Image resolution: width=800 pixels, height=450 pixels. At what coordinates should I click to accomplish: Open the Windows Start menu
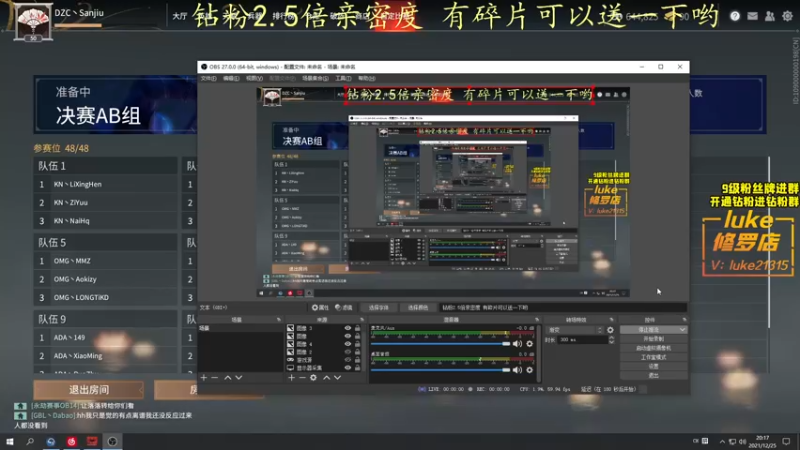(10, 441)
